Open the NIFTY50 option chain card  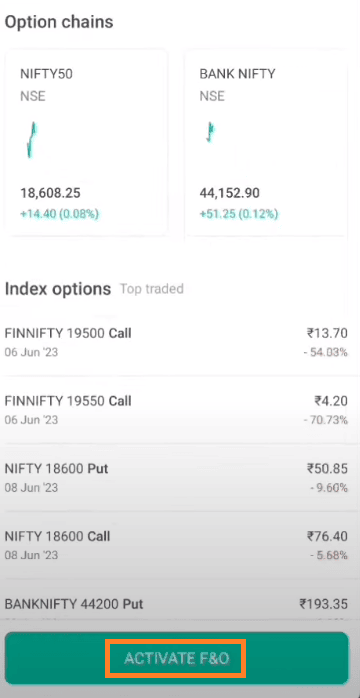[86, 142]
